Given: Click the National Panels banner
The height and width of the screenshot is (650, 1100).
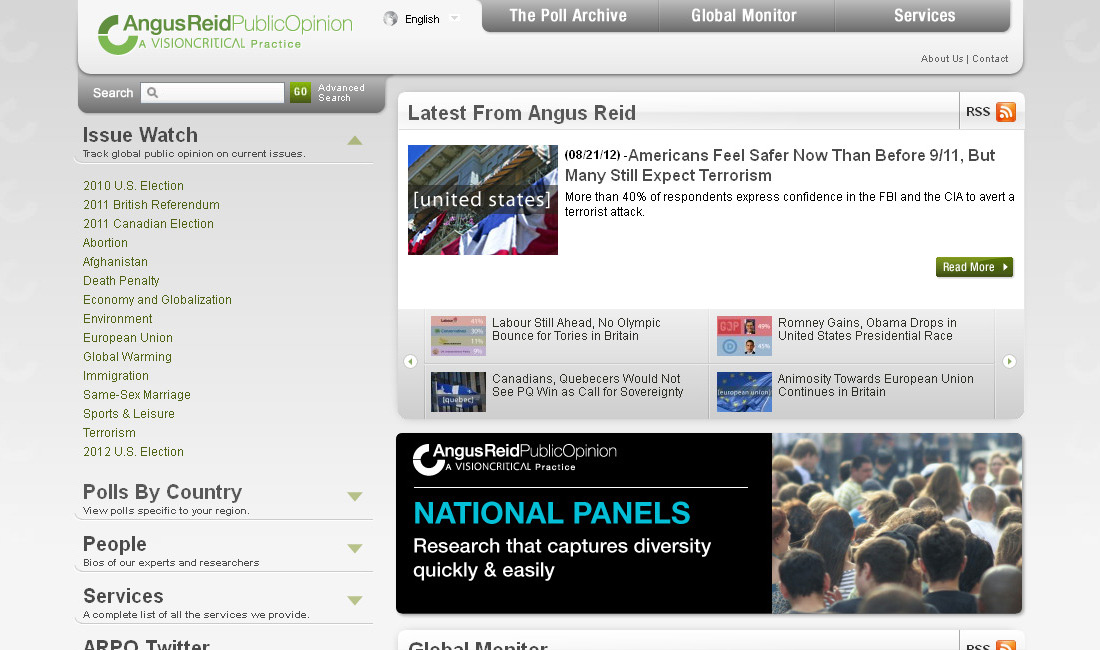Looking at the screenshot, I should (709, 523).
